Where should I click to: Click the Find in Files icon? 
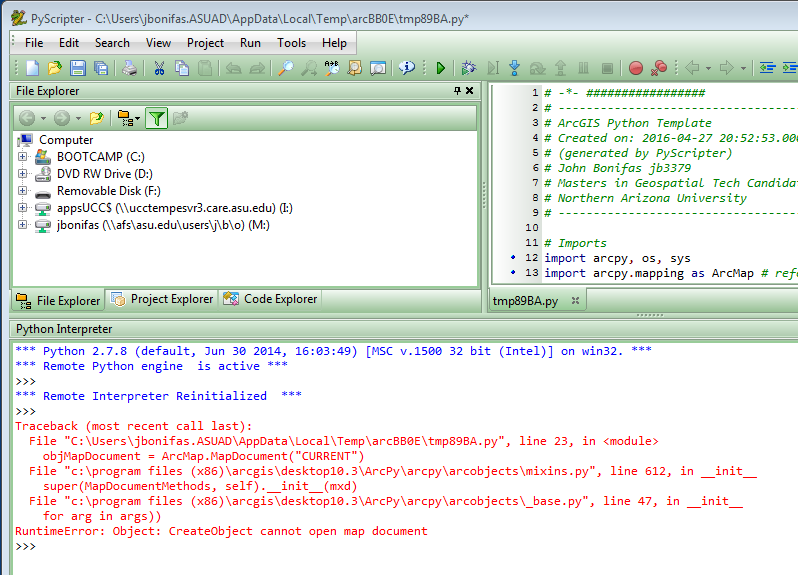point(355,68)
